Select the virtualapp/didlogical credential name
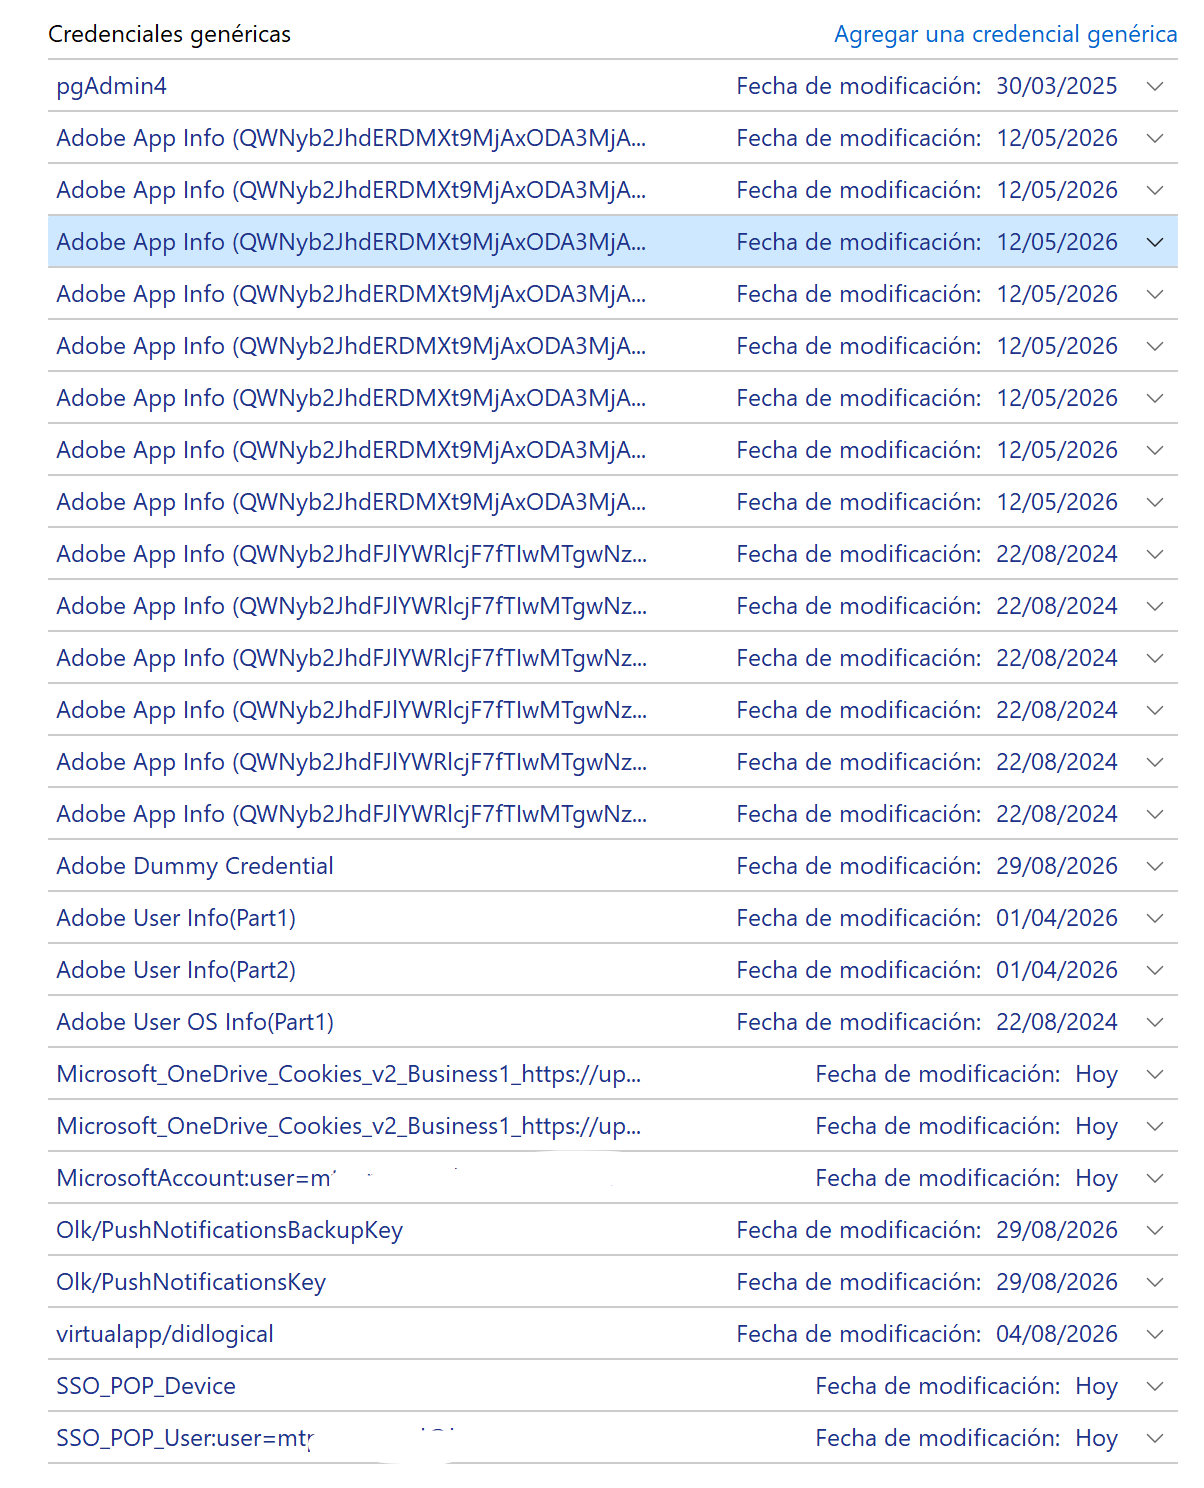Screen dimensions: 1204x1488 click(x=165, y=1334)
